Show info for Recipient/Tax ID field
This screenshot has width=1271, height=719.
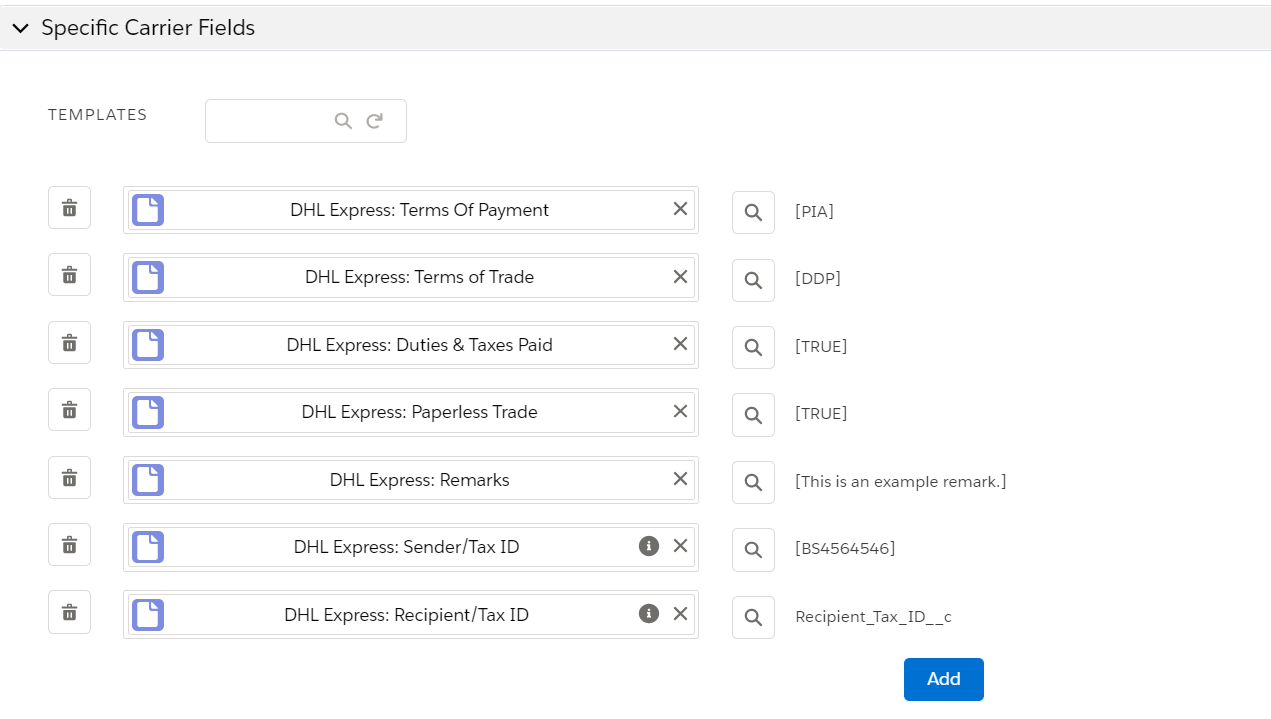coord(649,613)
